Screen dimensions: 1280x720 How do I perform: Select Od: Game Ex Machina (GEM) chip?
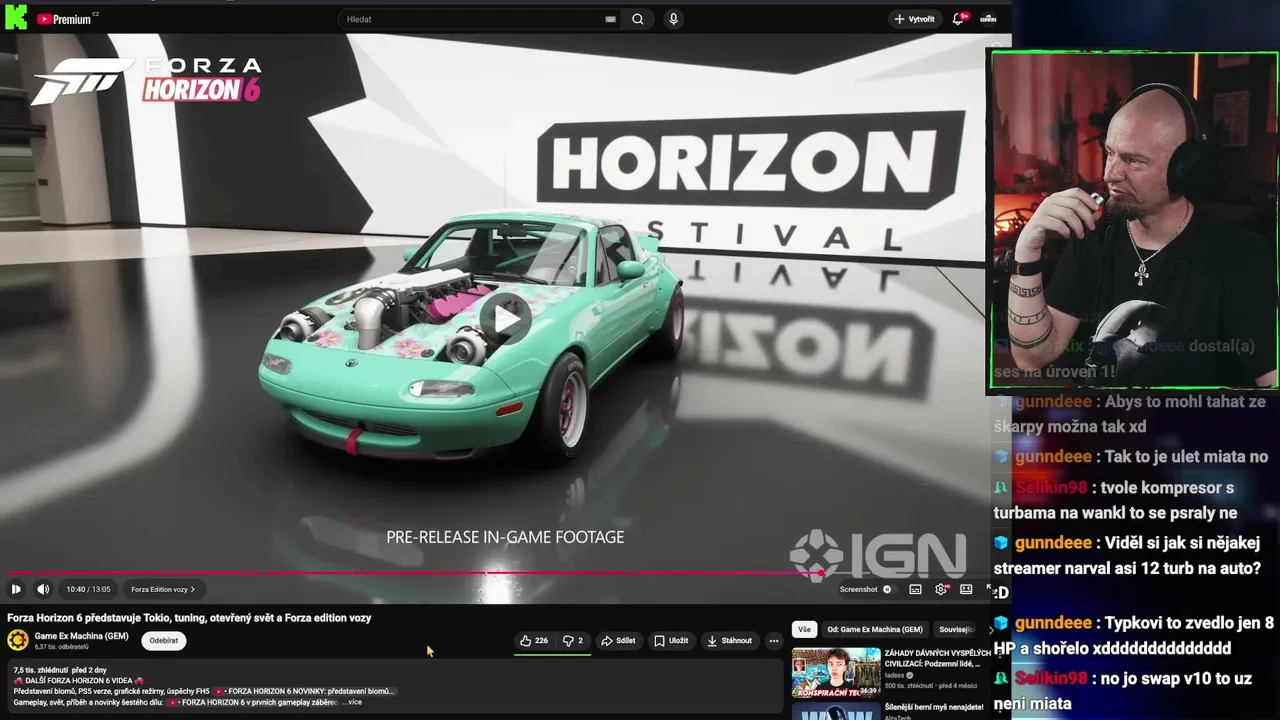click(875, 630)
